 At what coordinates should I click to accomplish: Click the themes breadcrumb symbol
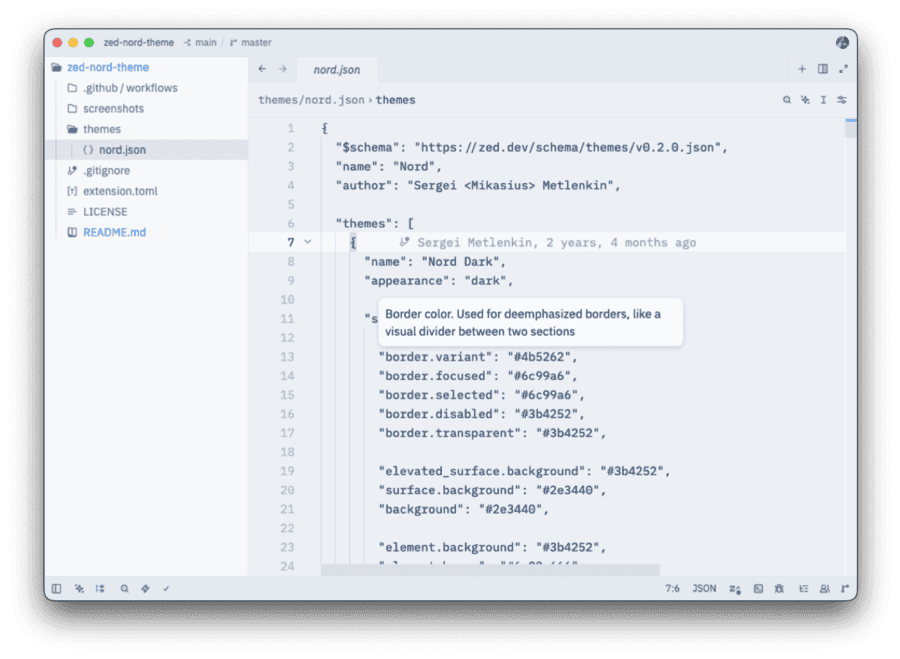395,100
